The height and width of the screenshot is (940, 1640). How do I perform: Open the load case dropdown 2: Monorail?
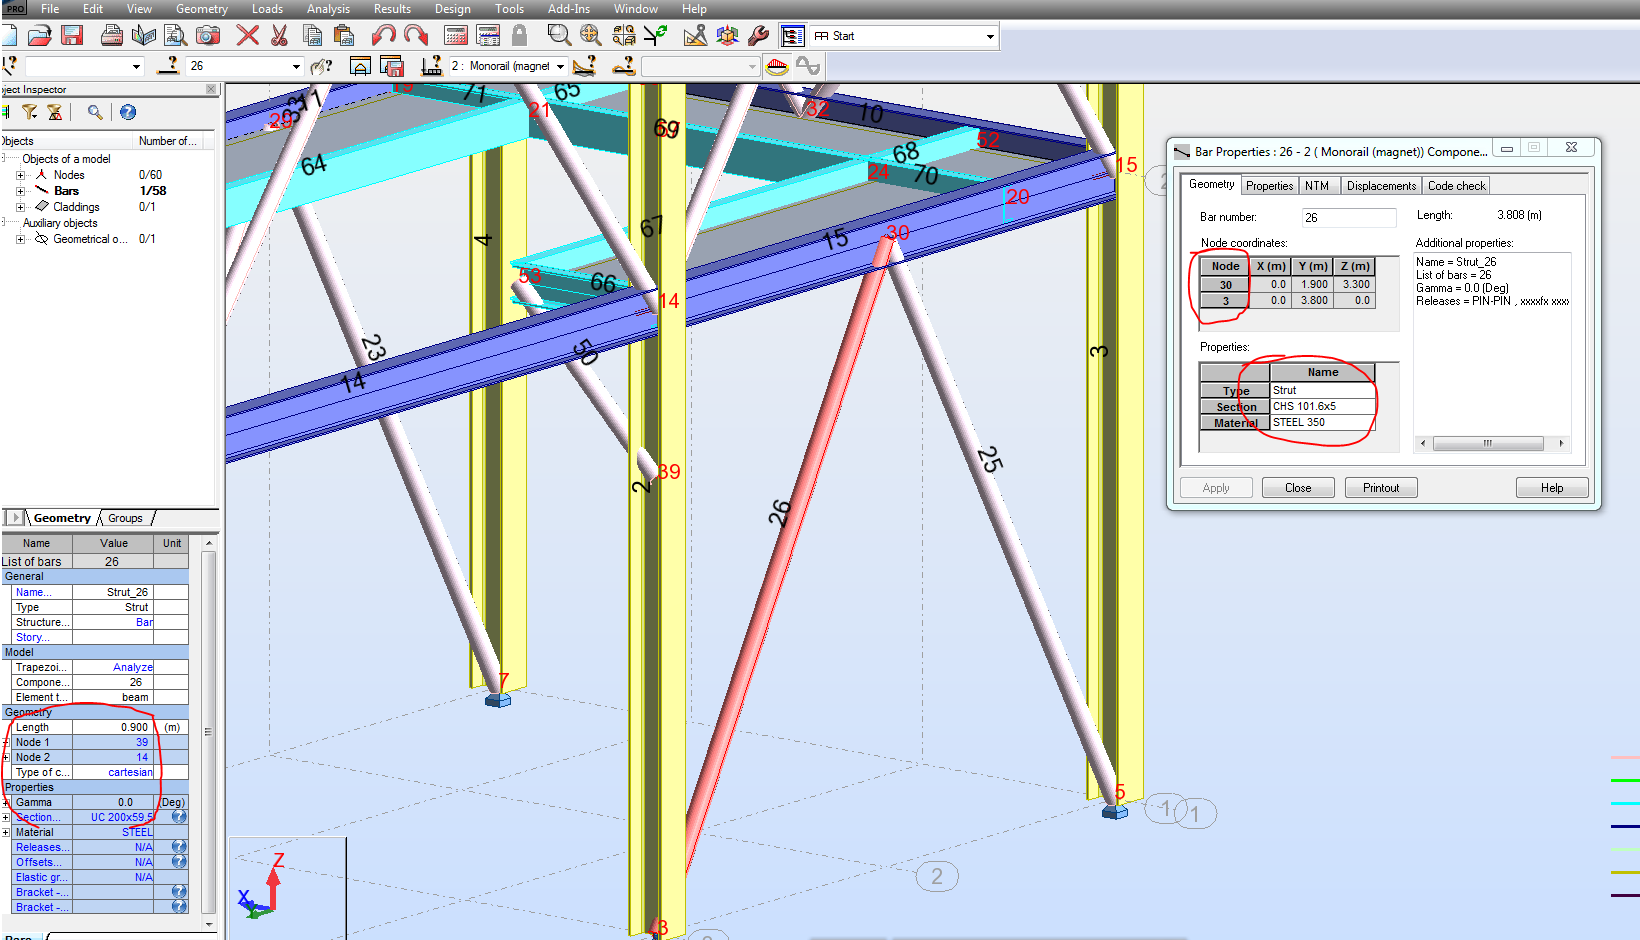[x=560, y=66]
